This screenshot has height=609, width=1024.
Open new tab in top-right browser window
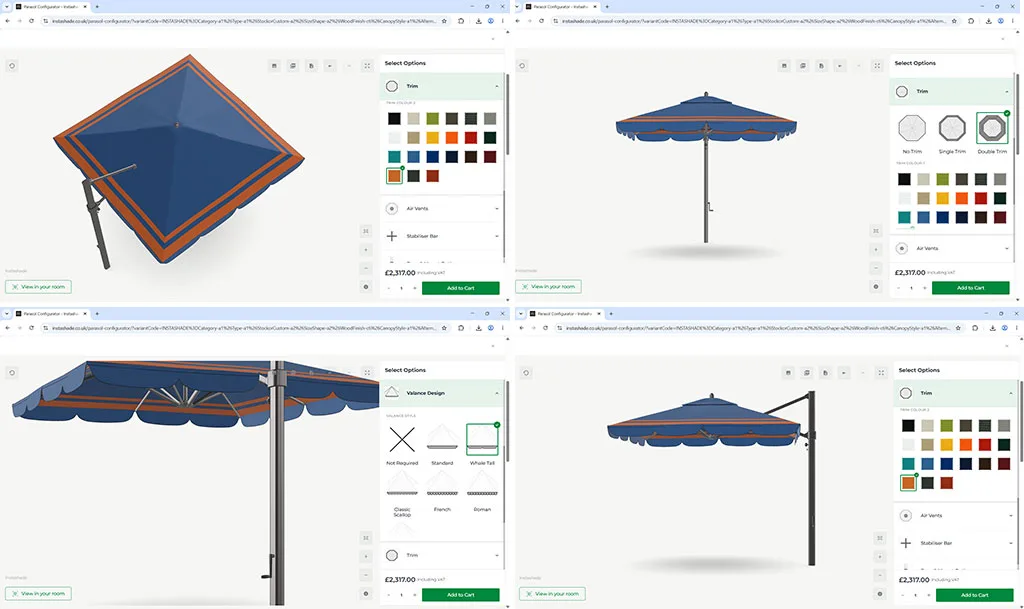(x=607, y=7)
